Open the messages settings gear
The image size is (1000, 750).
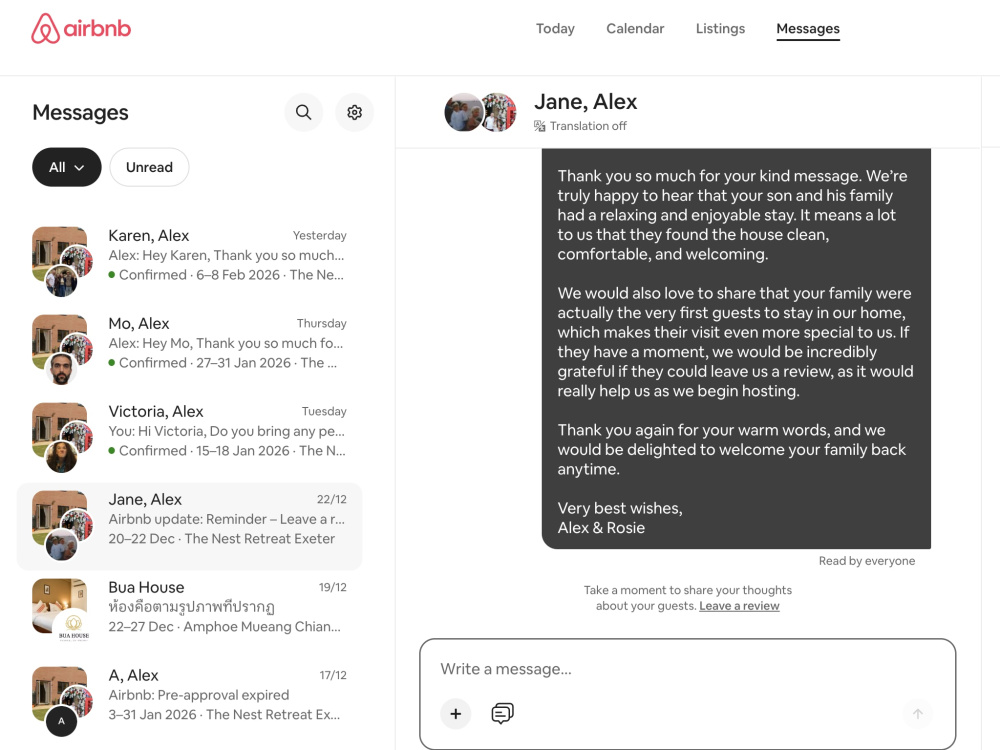(355, 112)
